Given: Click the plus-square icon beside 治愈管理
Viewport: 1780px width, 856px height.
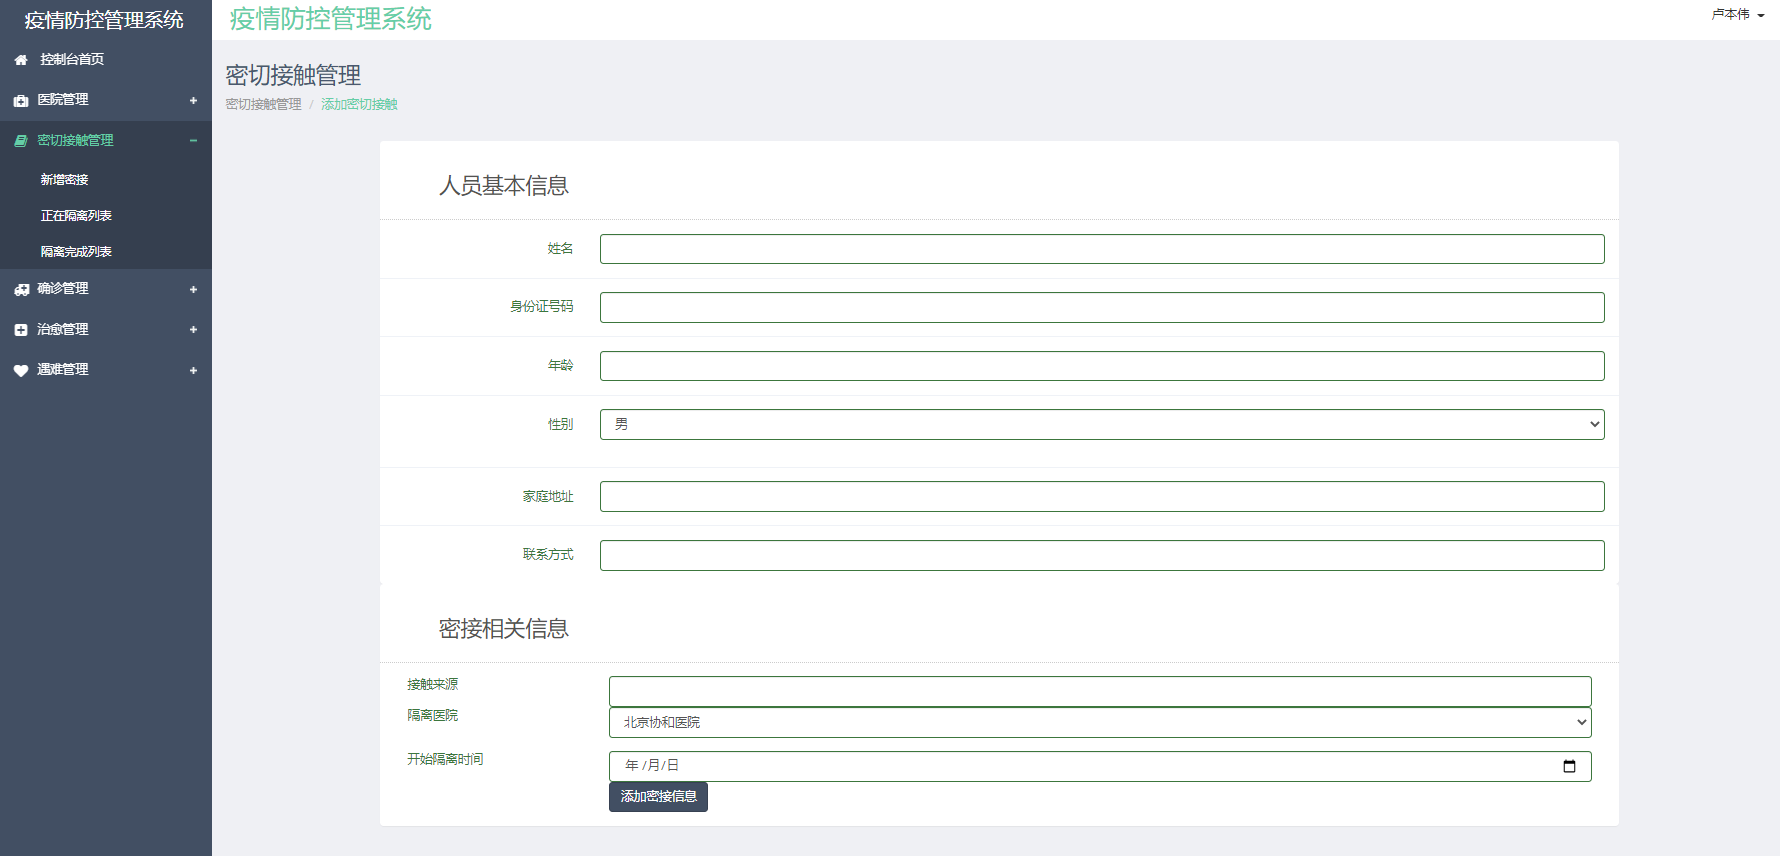Looking at the screenshot, I should [21, 330].
